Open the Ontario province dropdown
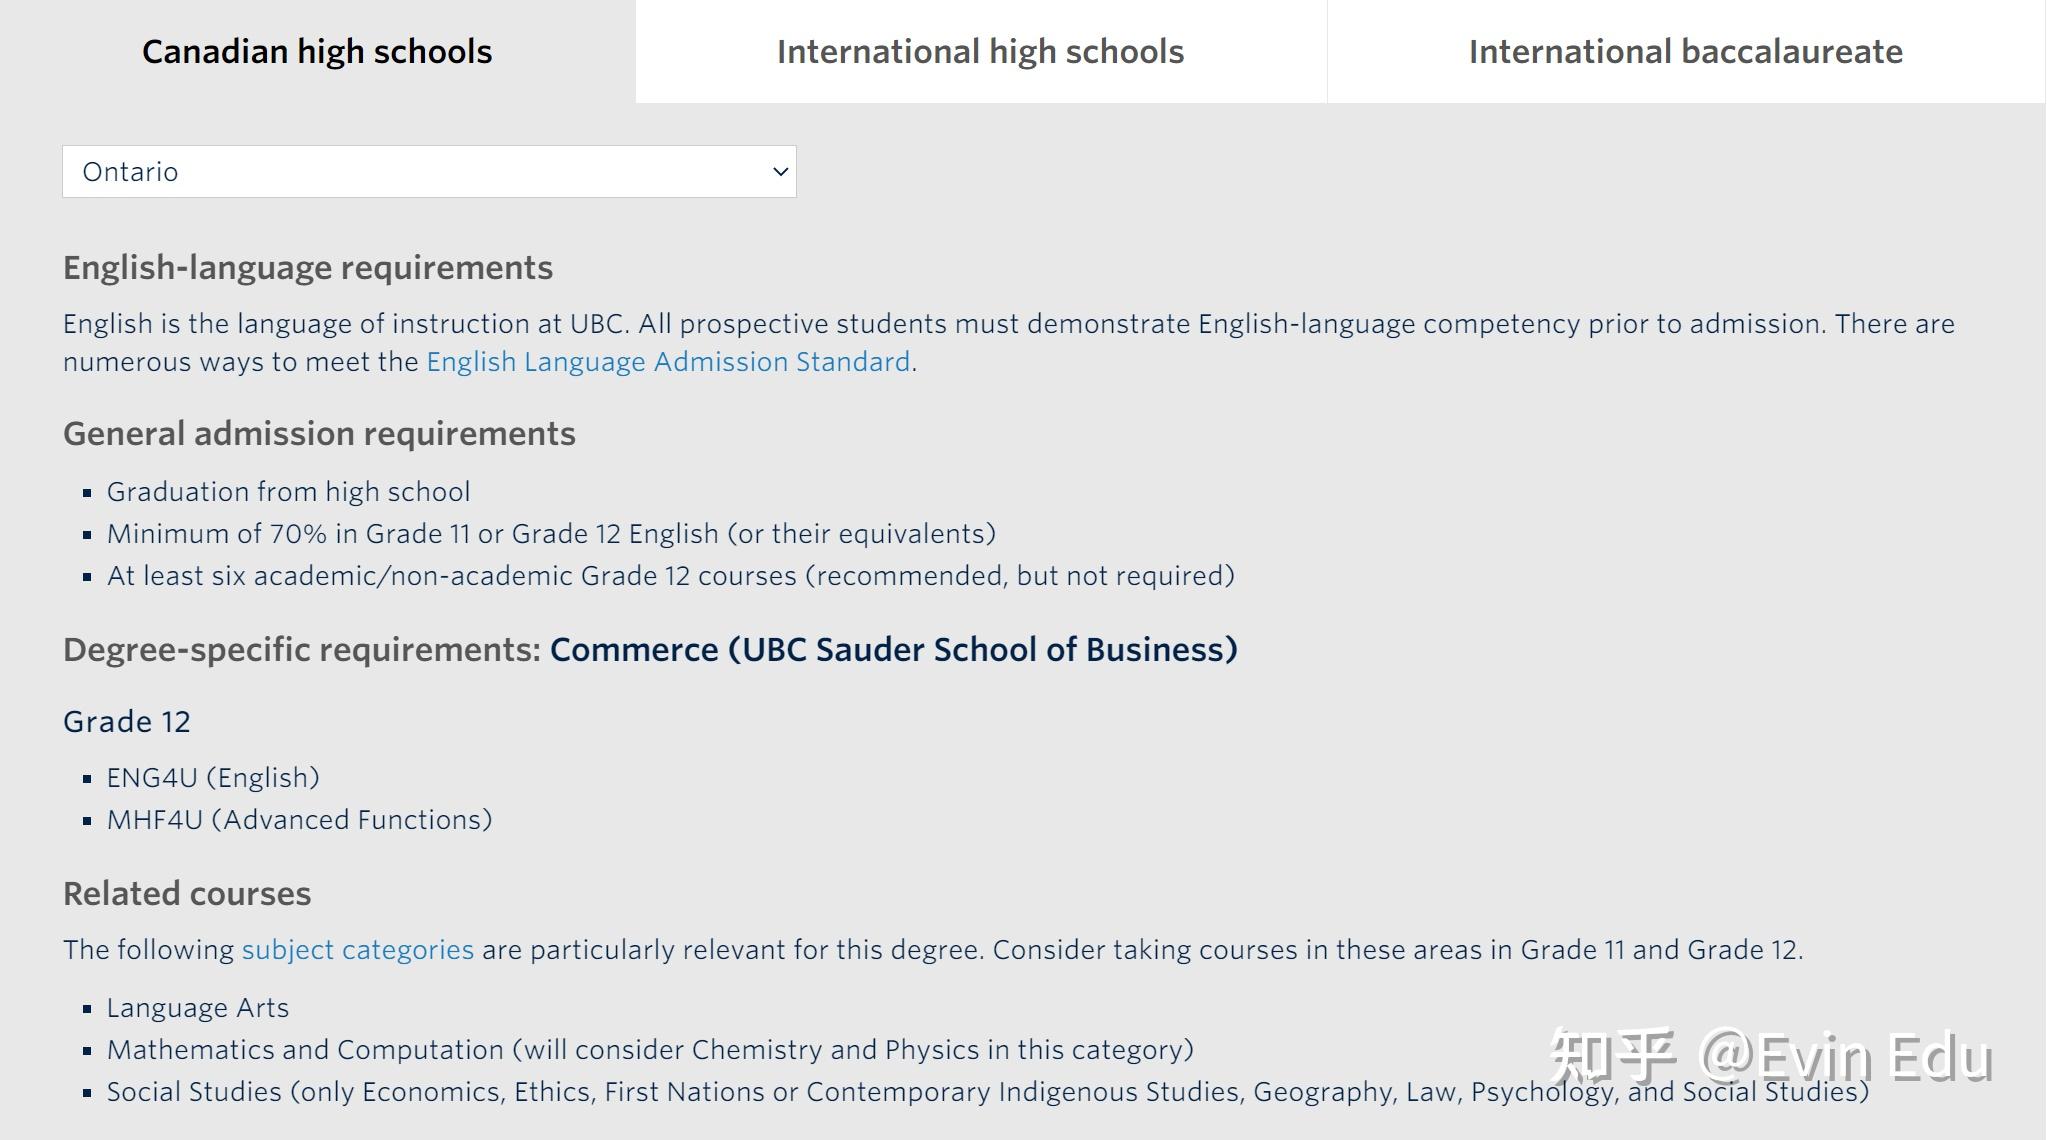2047x1140 pixels. [428, 172]
